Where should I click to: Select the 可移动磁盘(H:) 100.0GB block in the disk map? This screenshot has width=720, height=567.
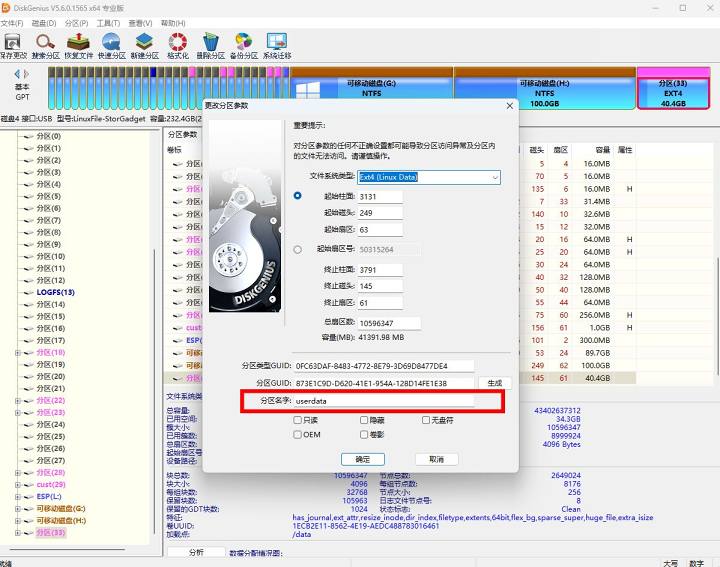[x=544, y=88]
